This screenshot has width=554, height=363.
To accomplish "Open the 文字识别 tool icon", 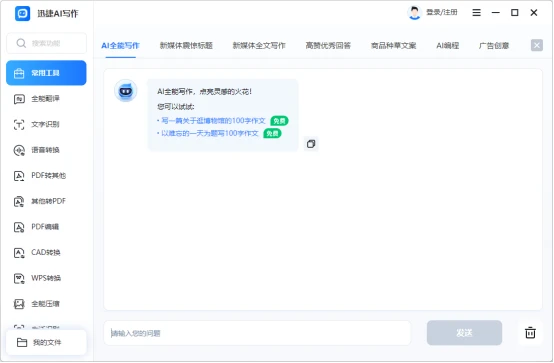I will [19, 124].
